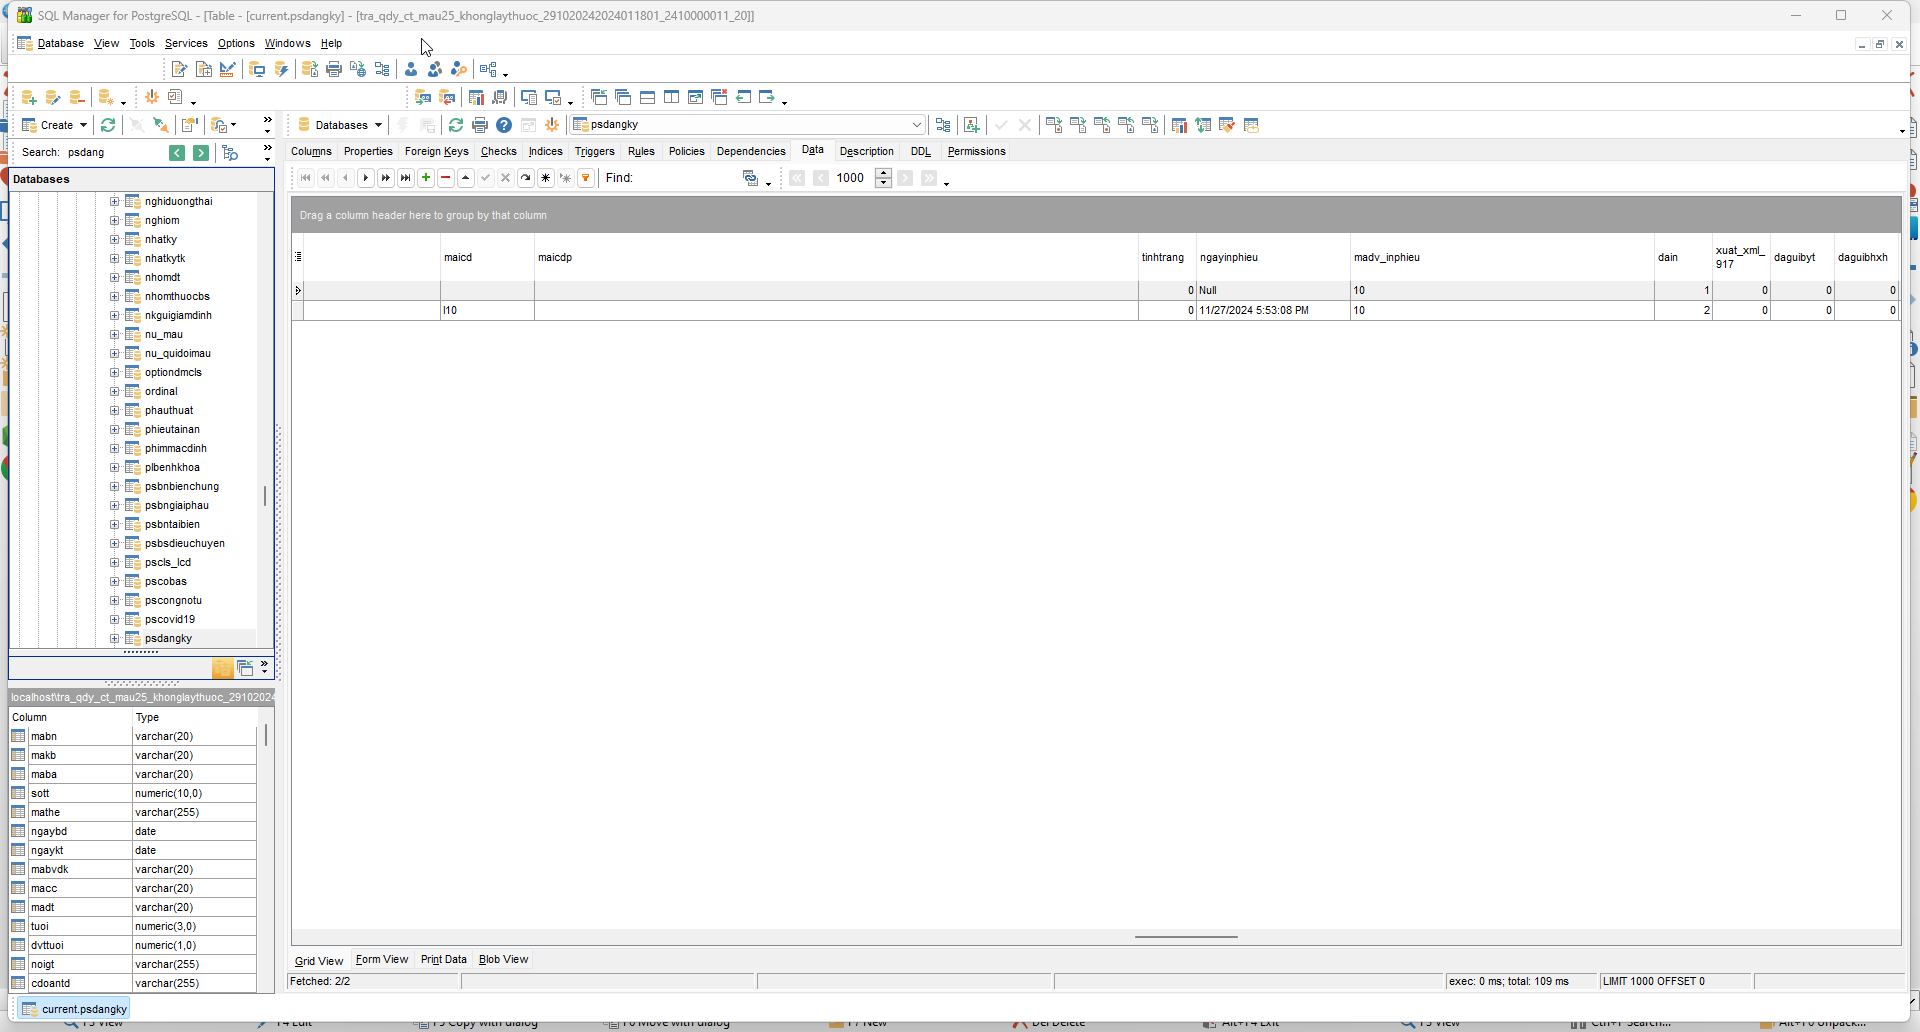Expand the nghiom table tree node
Viewport: 1920px width, 1032px height.
[x=114, y=221]
